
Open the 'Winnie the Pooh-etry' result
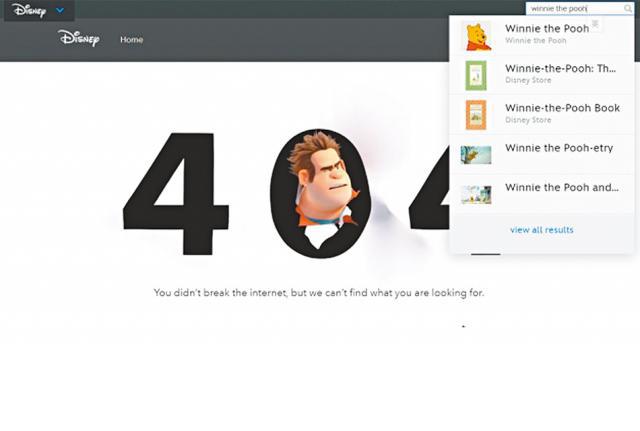pyautogui.click(x=542, y=154)
